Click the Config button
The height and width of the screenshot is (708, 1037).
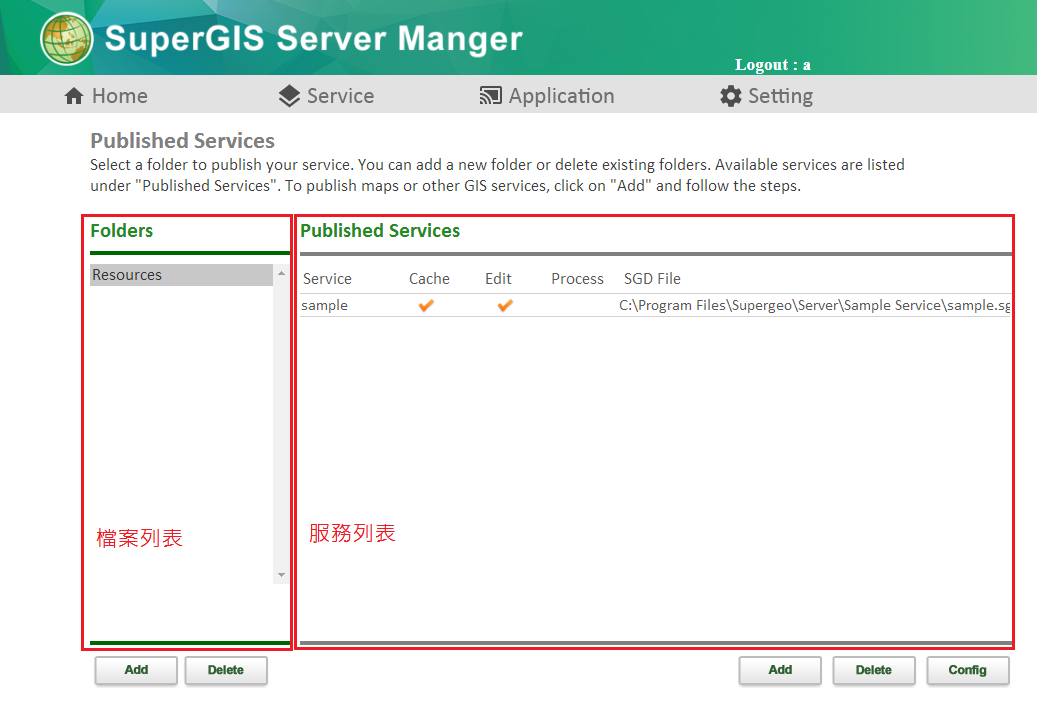[x=968, y=670]
